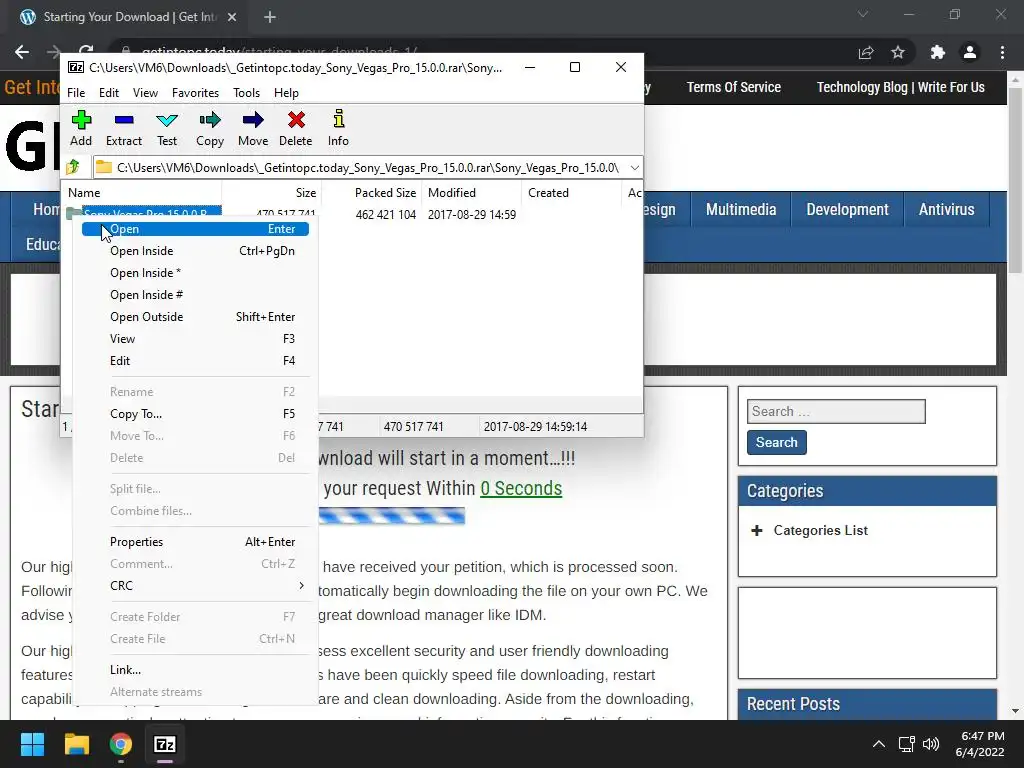The image size is (1024, 768).
Task: Click the Info toolbar icon
Action: click(338, 128)
